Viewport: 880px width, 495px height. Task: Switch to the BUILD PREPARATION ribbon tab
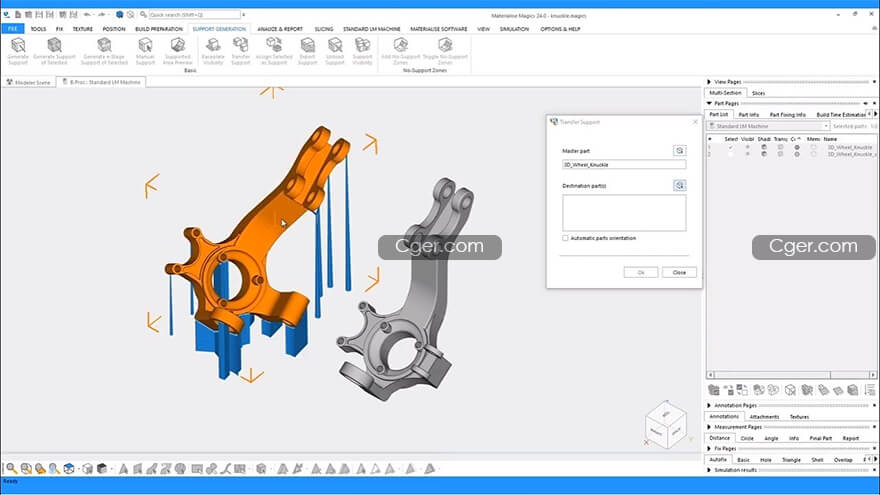tap(159, 29)
